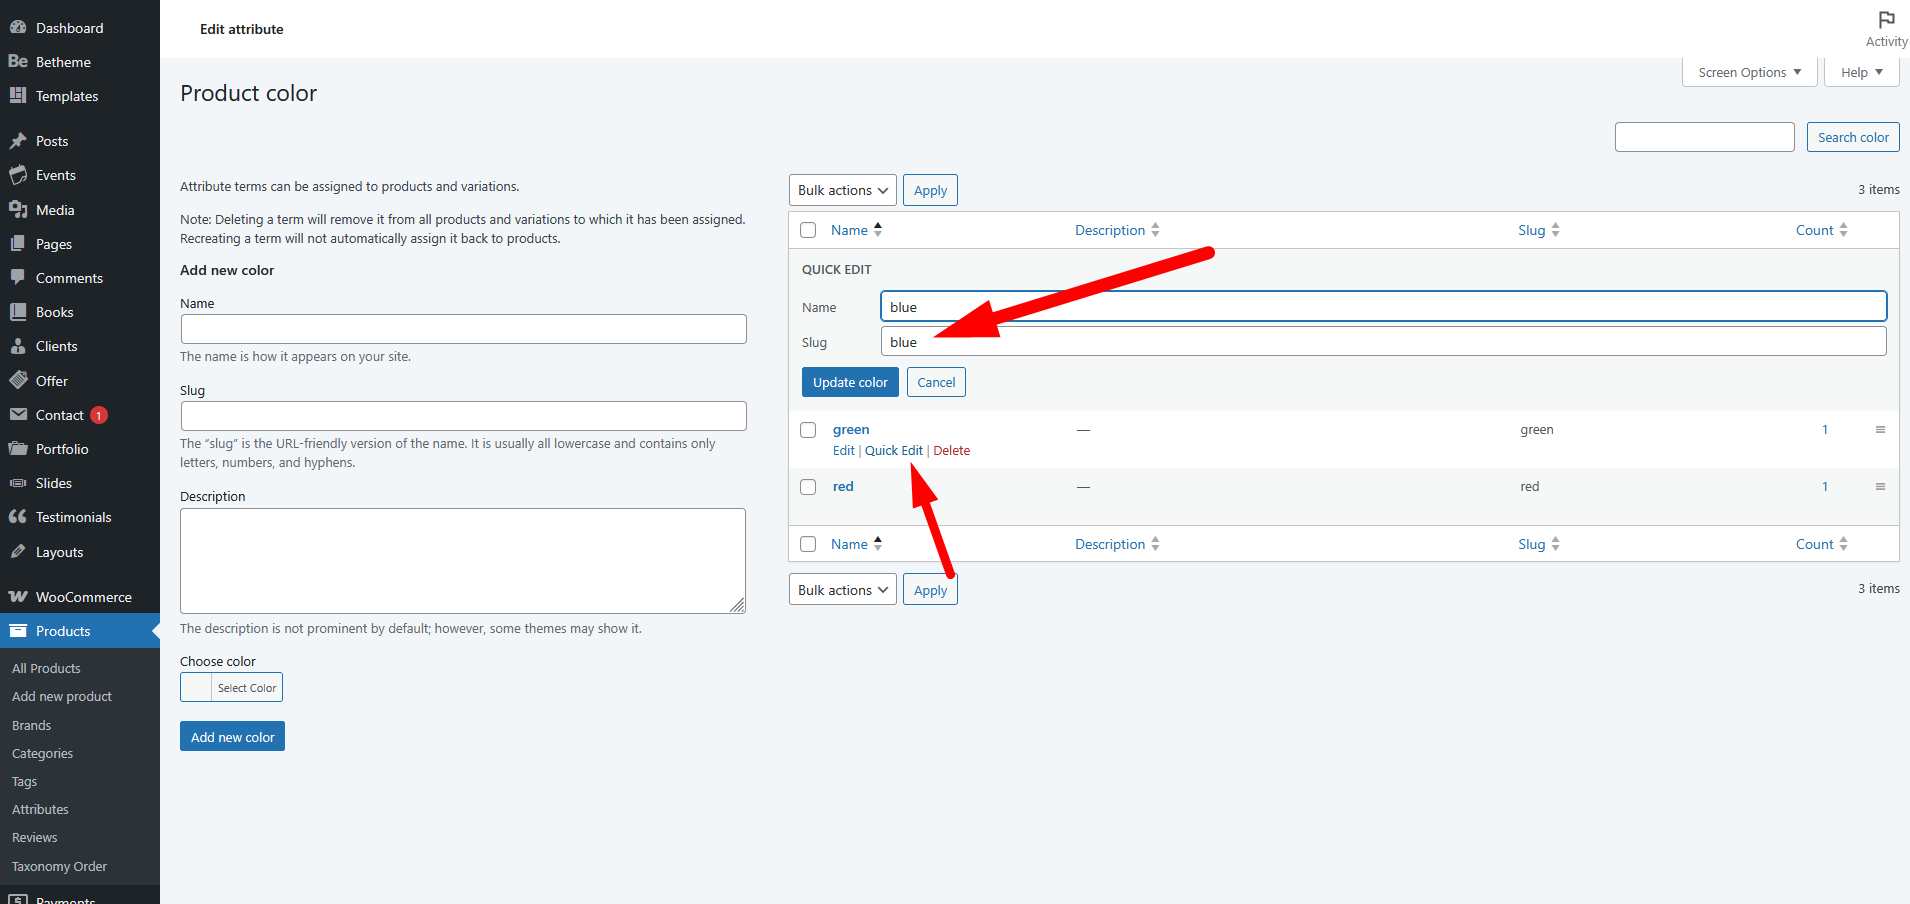This screenshot has height=904, width=1910.
Task: Click the Posts pushpin icon
Action: (18, 141)
